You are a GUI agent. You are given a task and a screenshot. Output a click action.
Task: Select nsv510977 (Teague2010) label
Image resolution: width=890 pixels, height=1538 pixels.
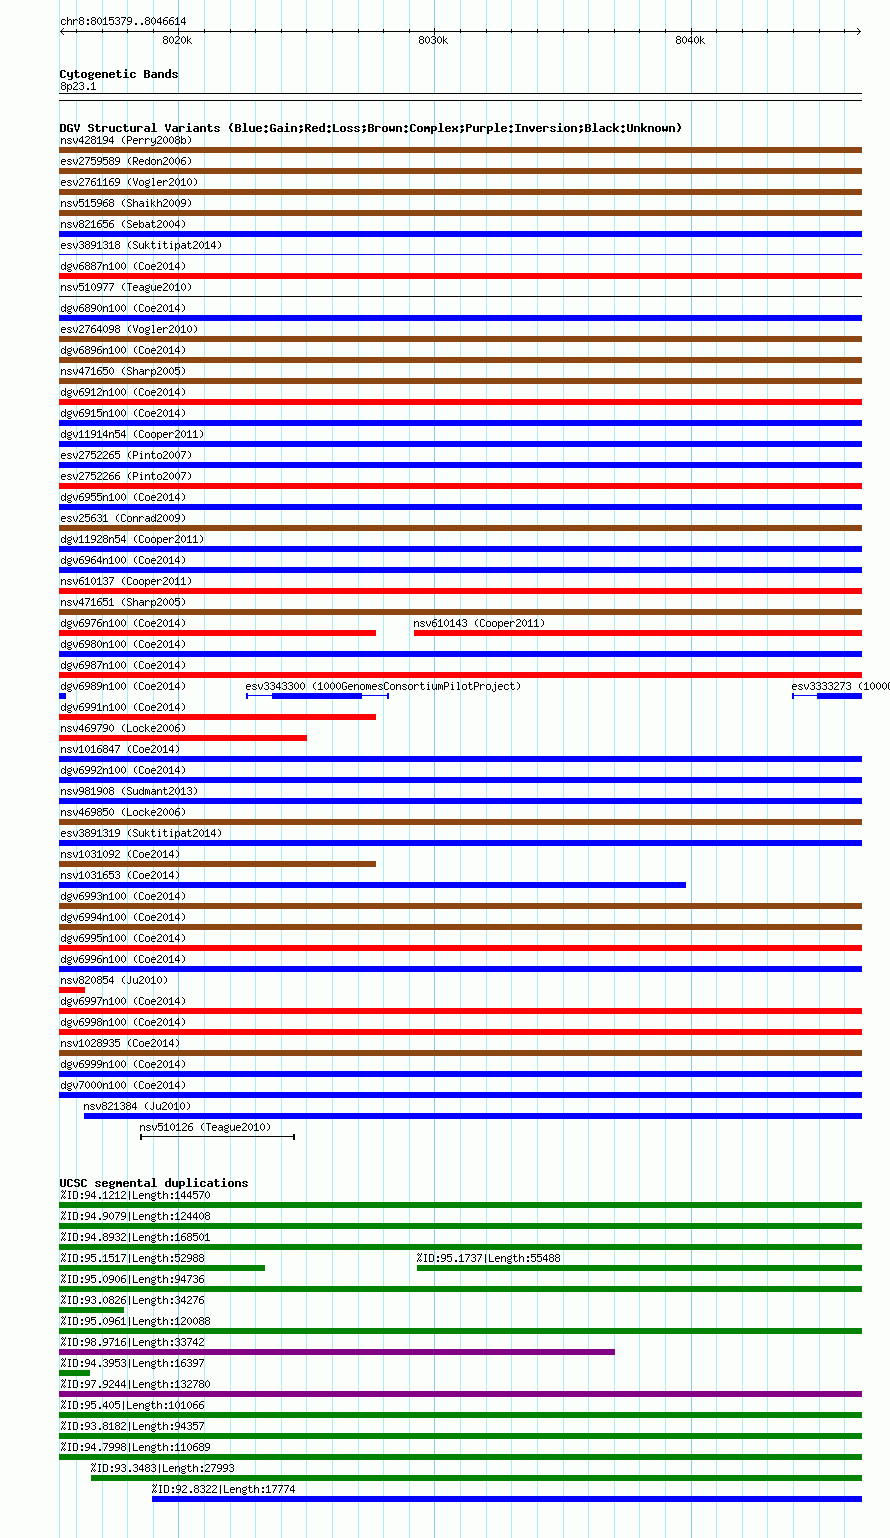(126, 287)
